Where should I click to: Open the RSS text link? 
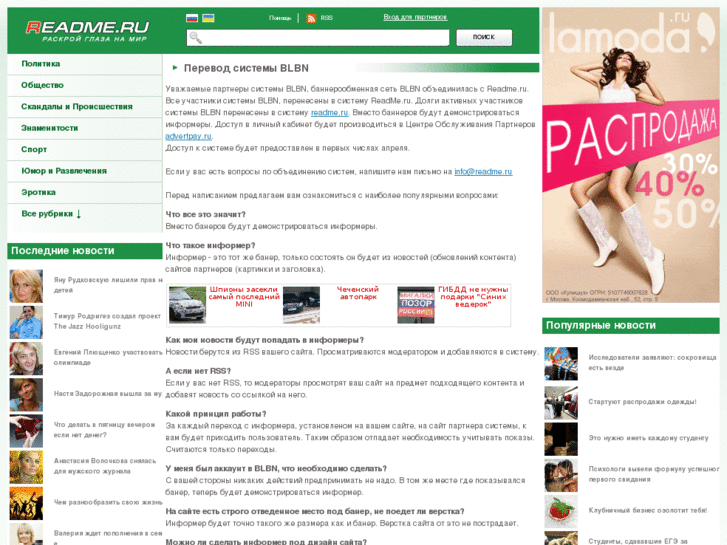pyautogui.click(x=326, y=18)
